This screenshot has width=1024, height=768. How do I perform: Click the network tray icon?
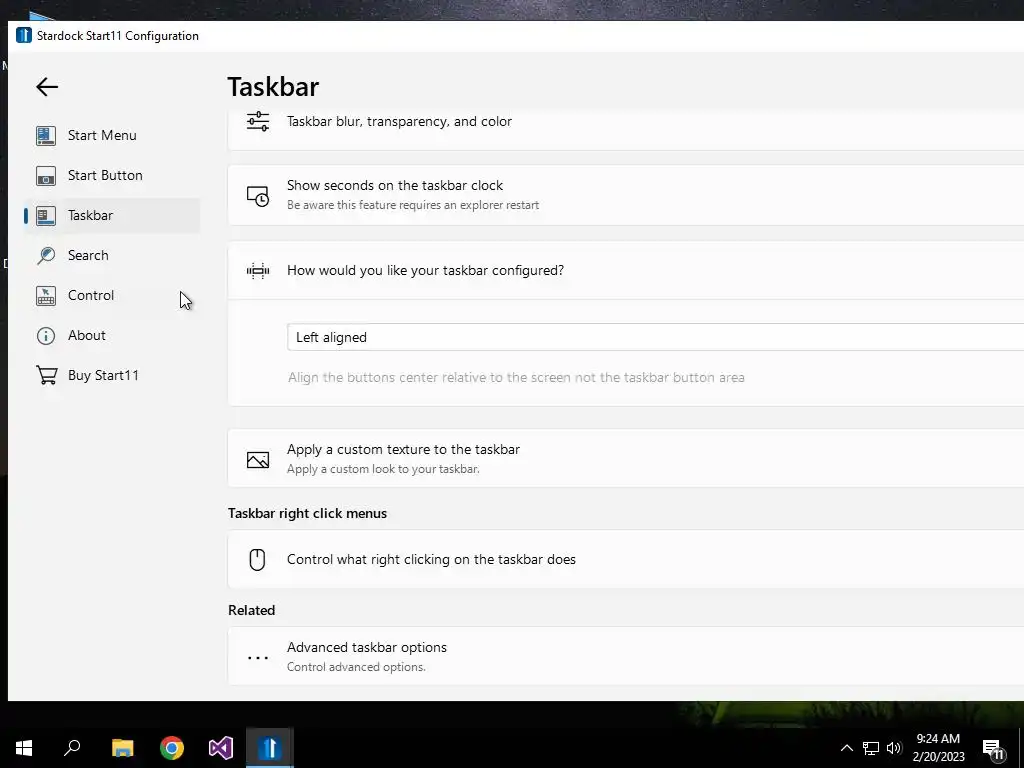coord(871,748)
